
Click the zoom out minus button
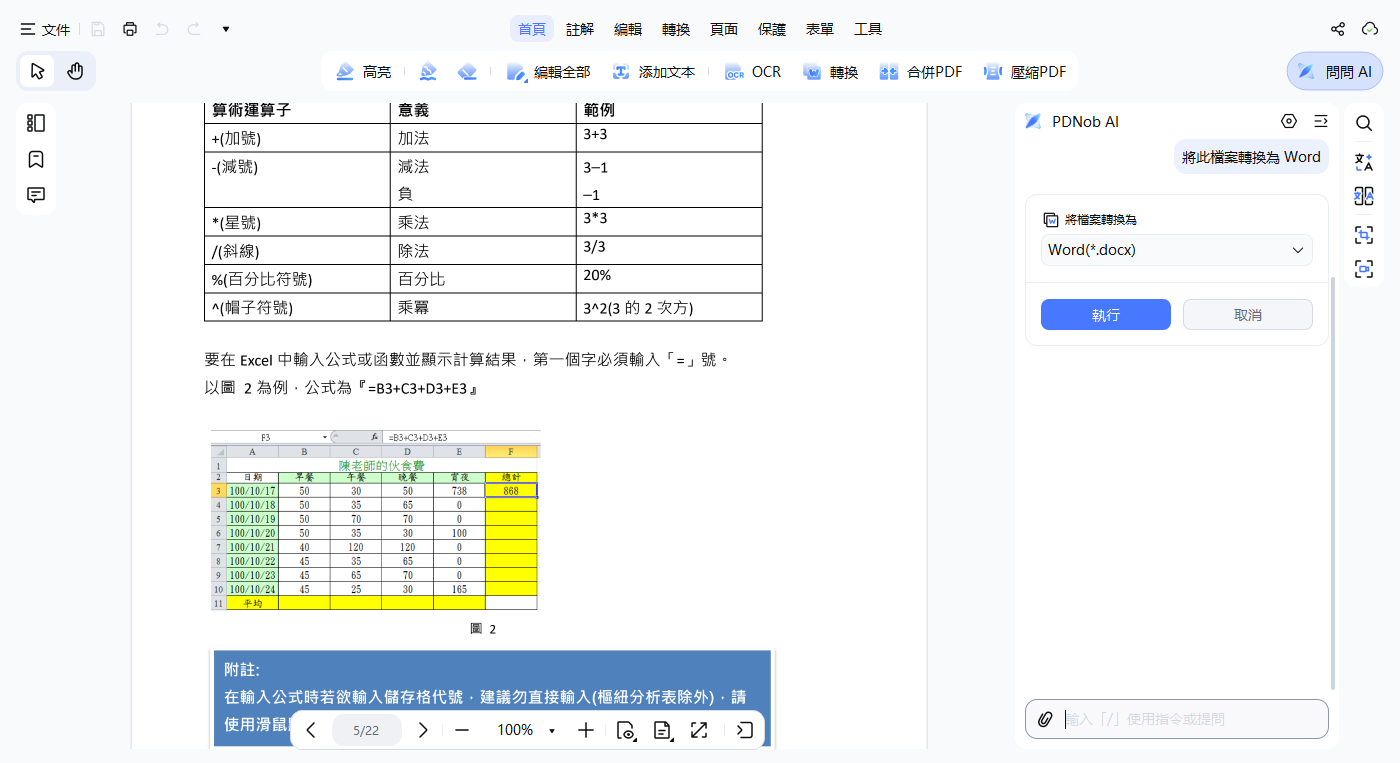tap(462, 730)
